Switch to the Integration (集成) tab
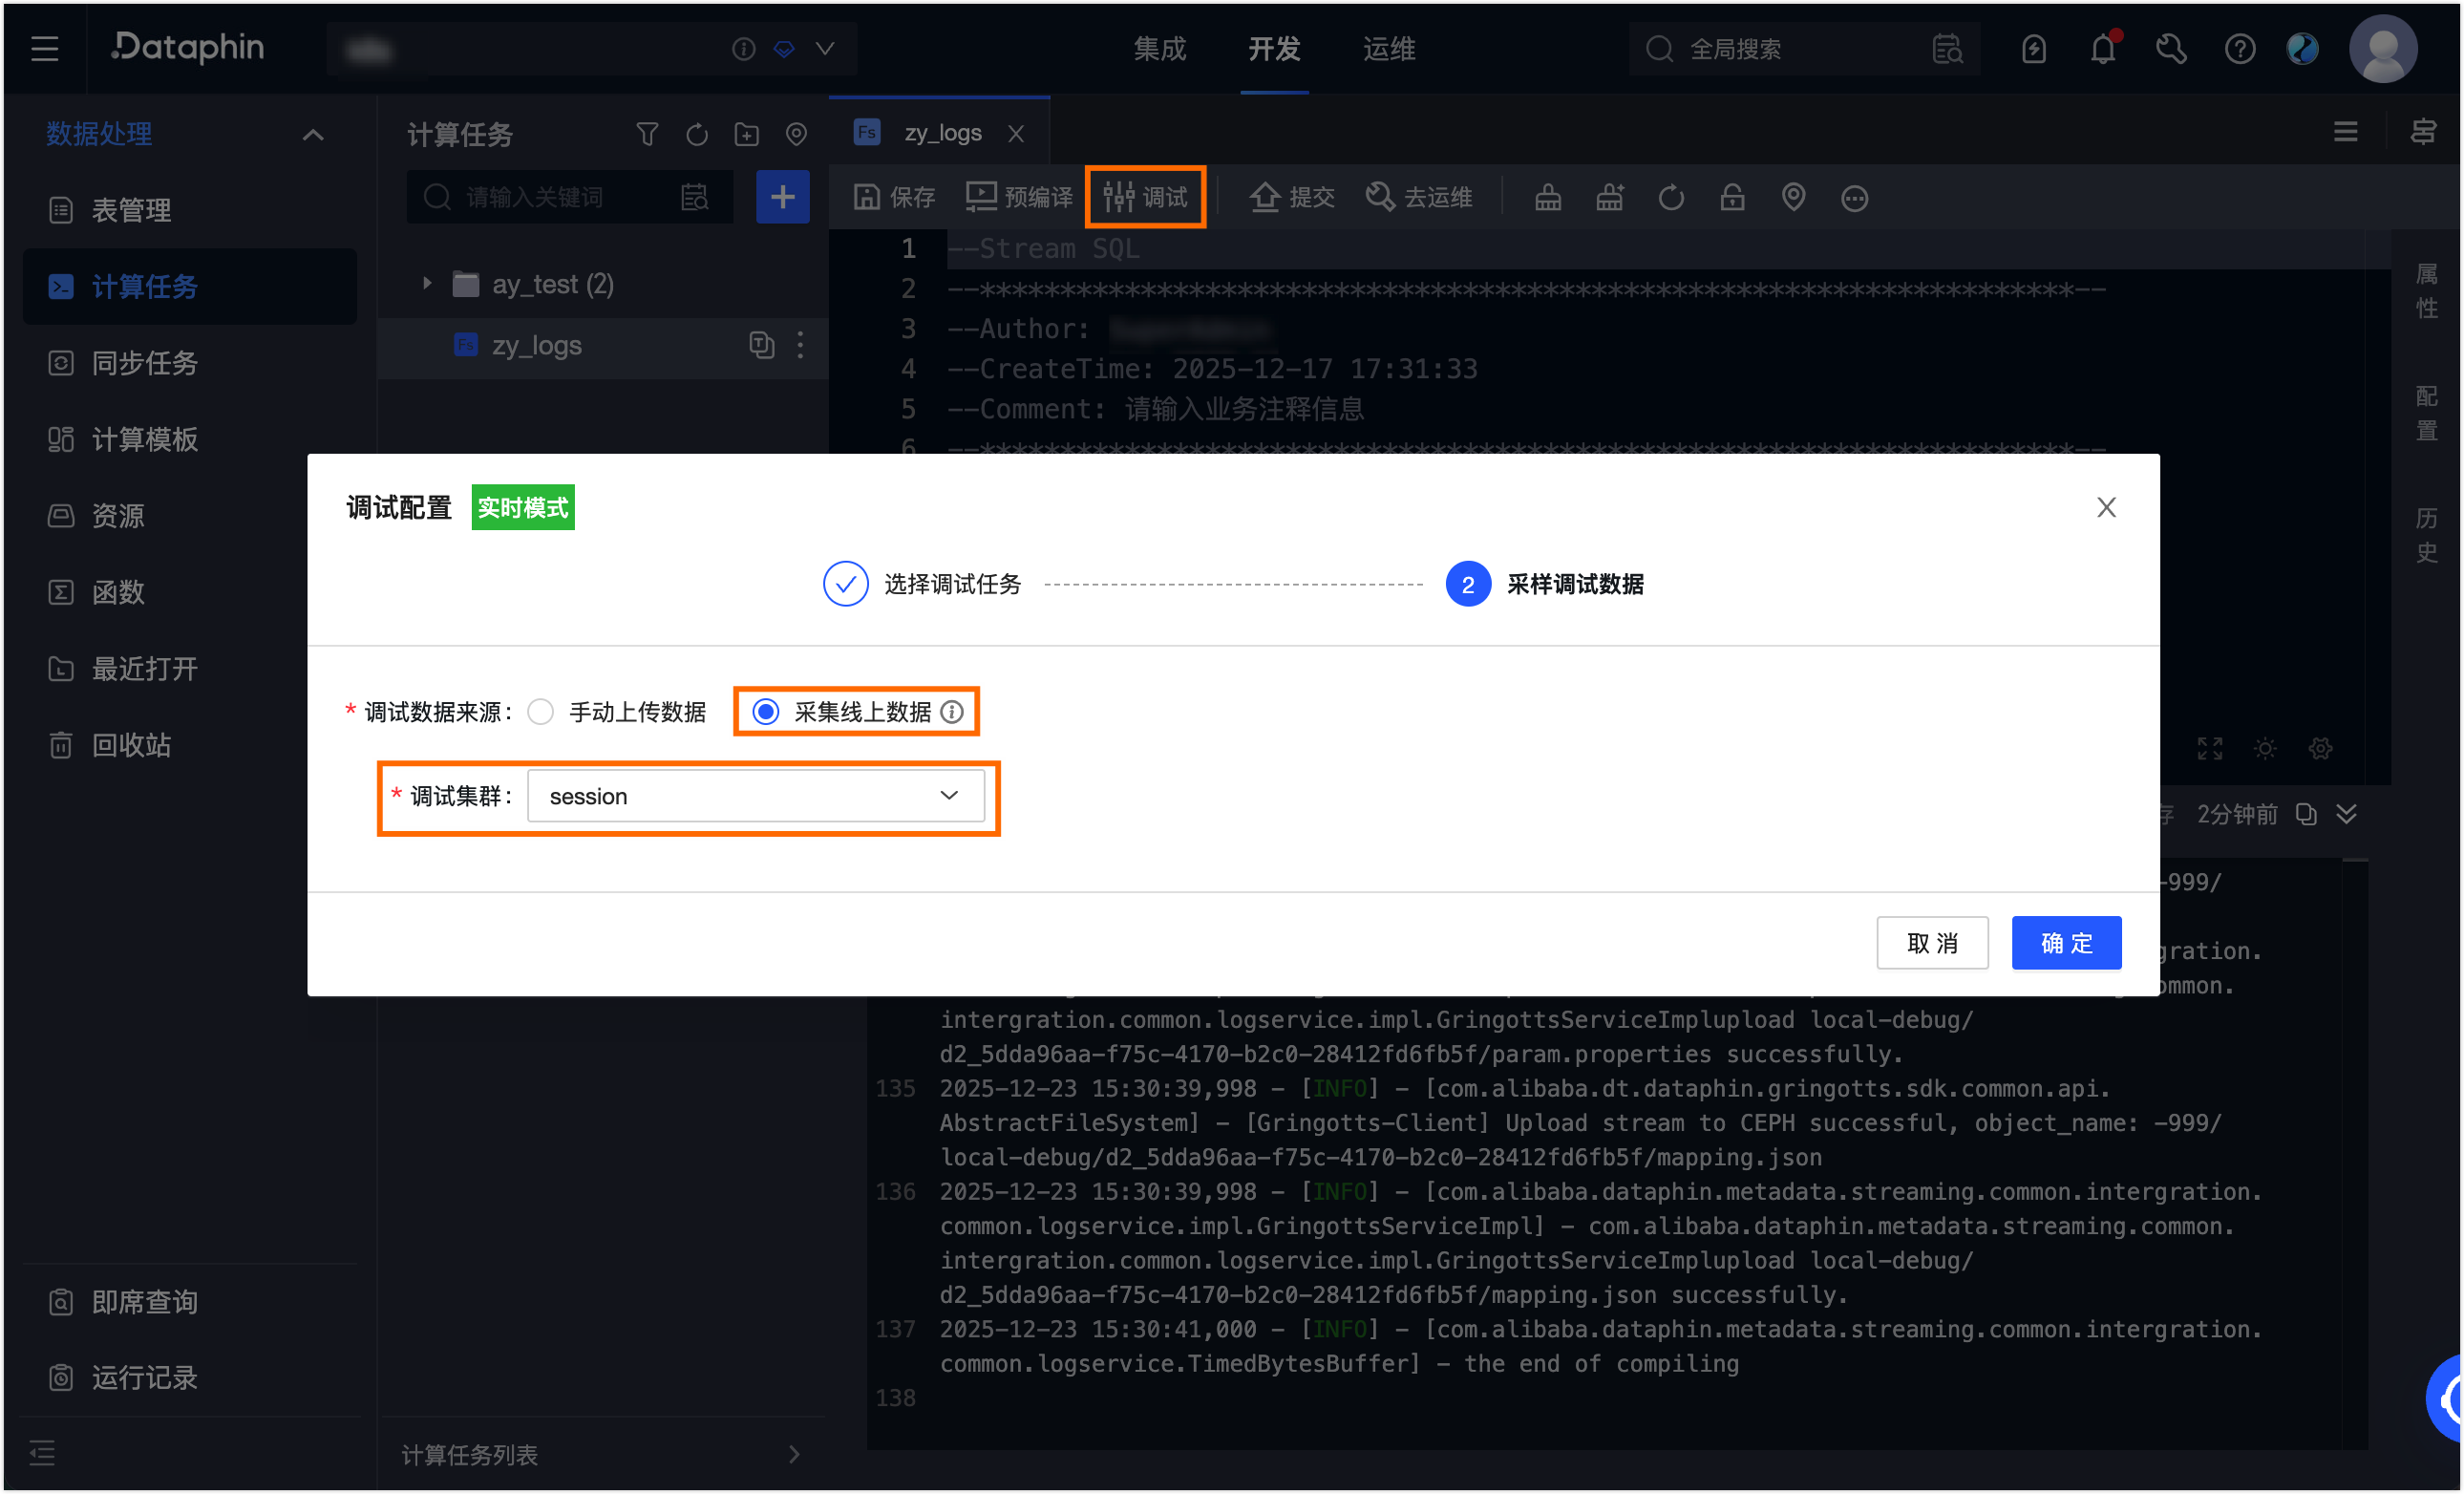The height and width of the screenshot is (1494, 2464). pos(1159,49)
